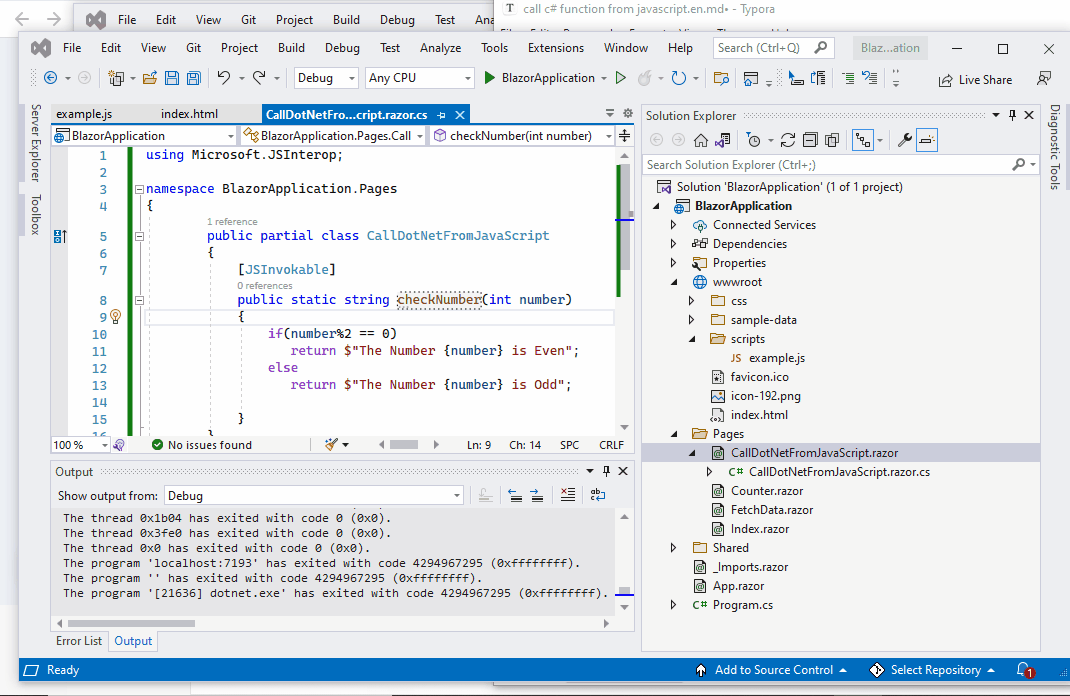Viewport: 1070px width, 696px height.
Task: Open the Show output from Debug dropdown
Action: pyautogui.click(x=456, y=494)
